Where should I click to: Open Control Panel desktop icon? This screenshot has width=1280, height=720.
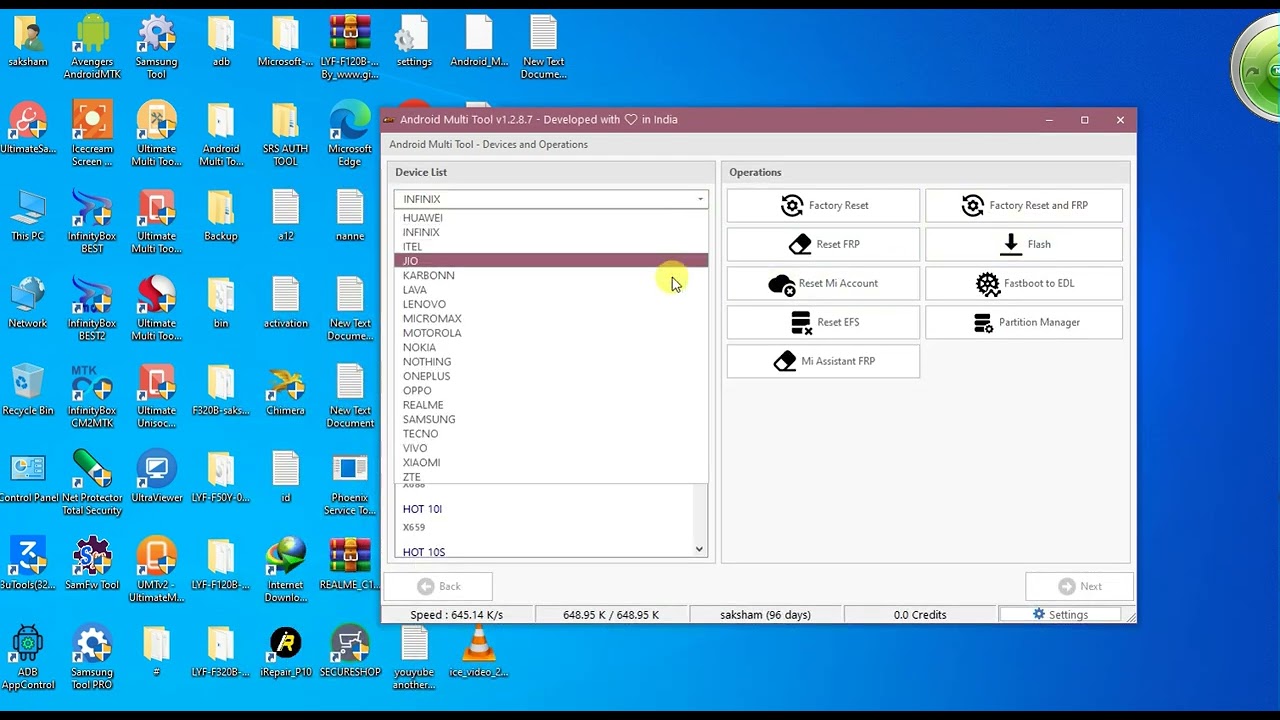[28, 477]
